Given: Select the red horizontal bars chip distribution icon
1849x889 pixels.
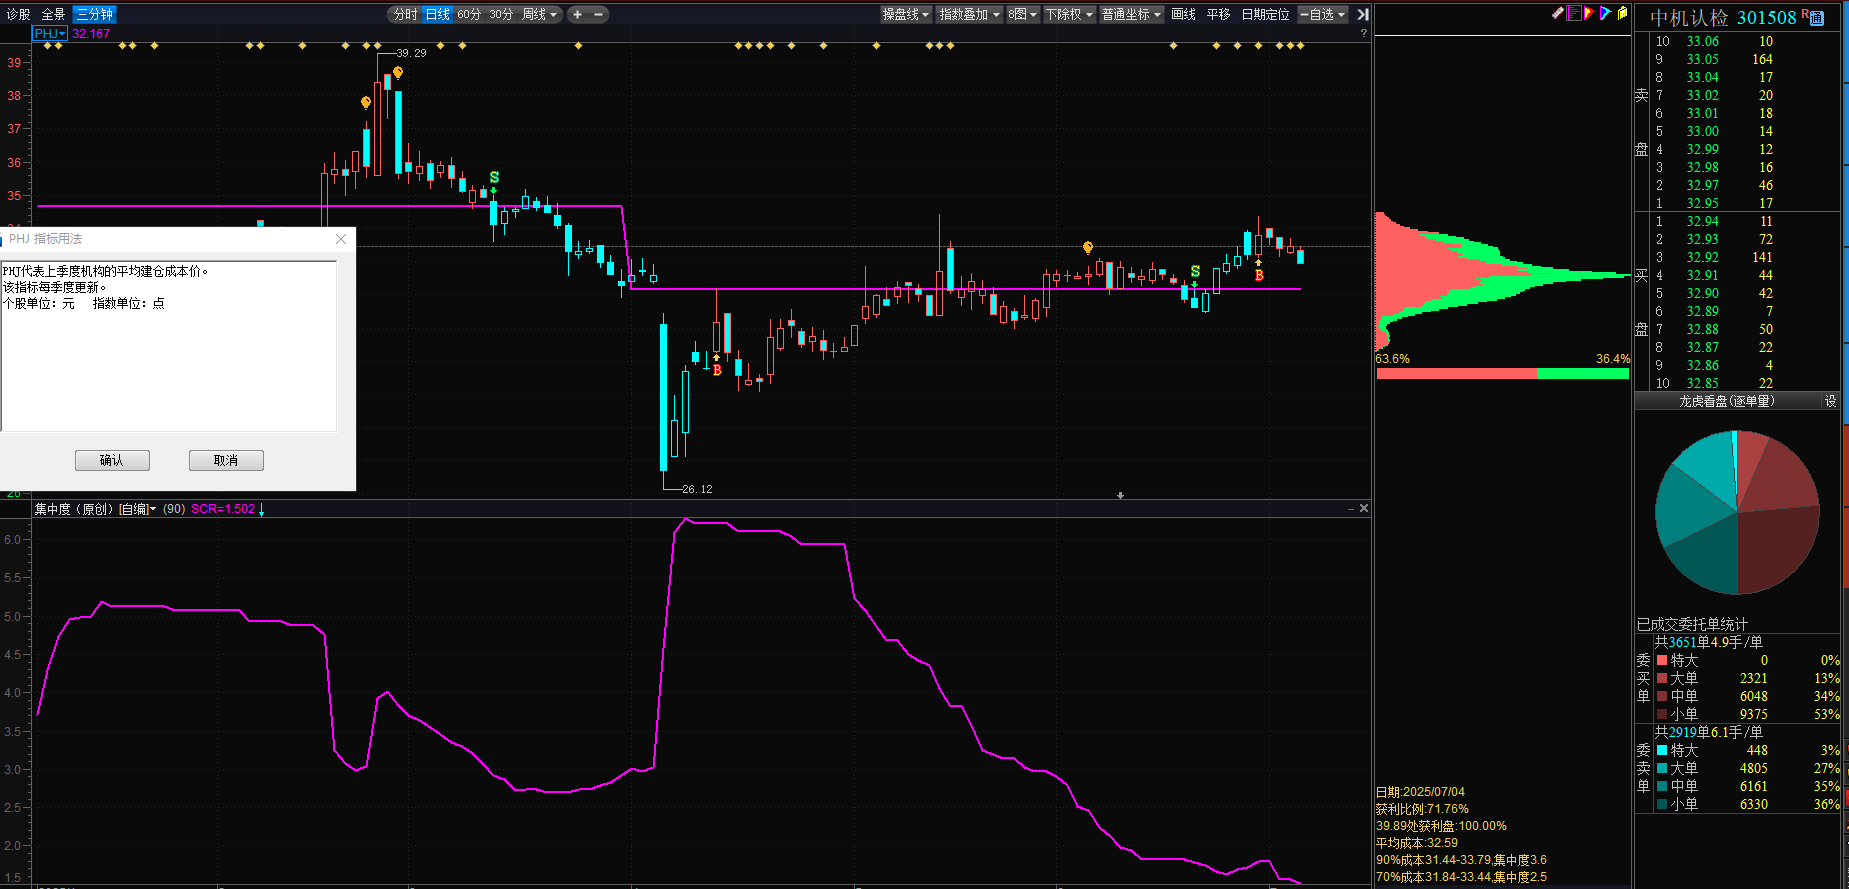Looking at the screenshot, I should point(1574,13).
